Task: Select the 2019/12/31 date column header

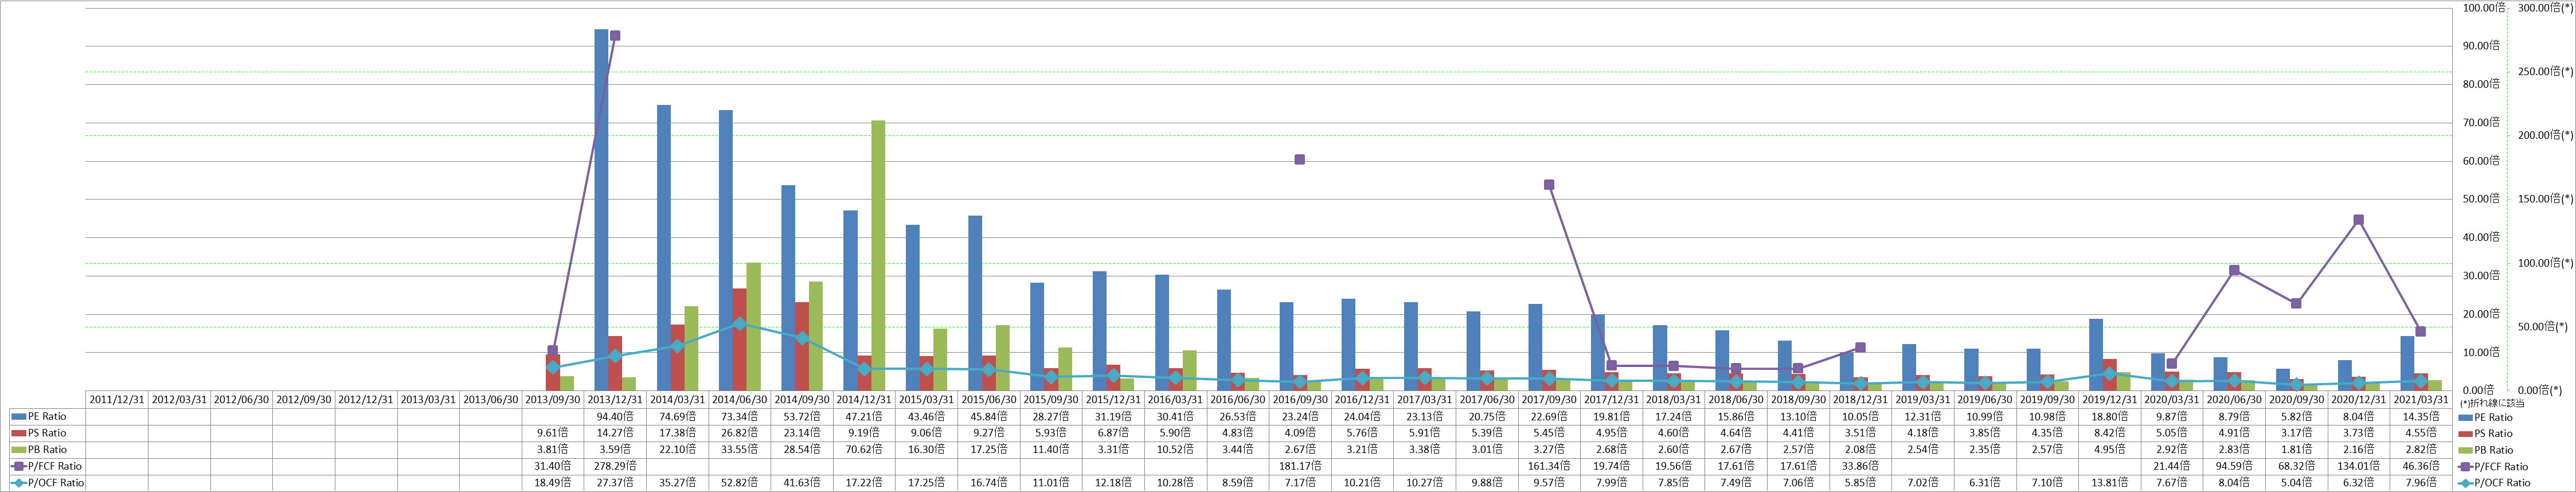Action: [2109, 399]
